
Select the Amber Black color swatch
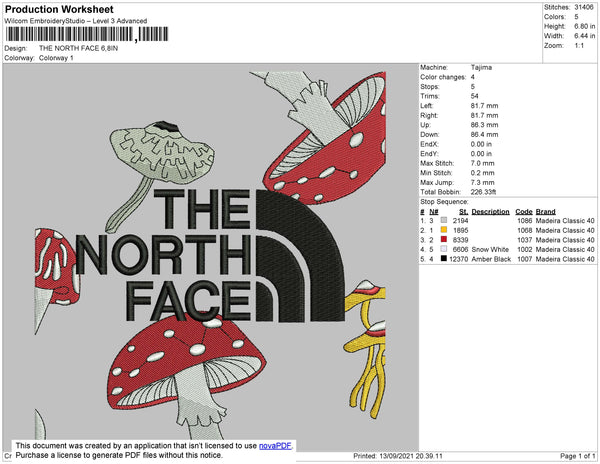[x=444, y=259]
